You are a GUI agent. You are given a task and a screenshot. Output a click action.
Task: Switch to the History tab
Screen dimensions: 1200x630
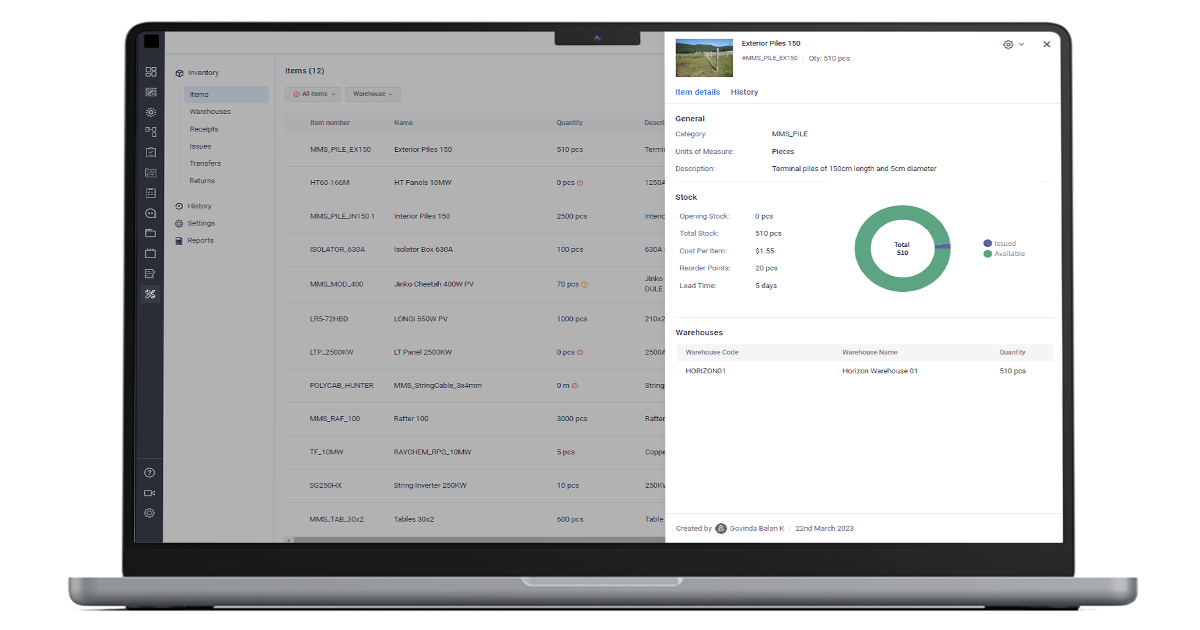pos(744,92)
